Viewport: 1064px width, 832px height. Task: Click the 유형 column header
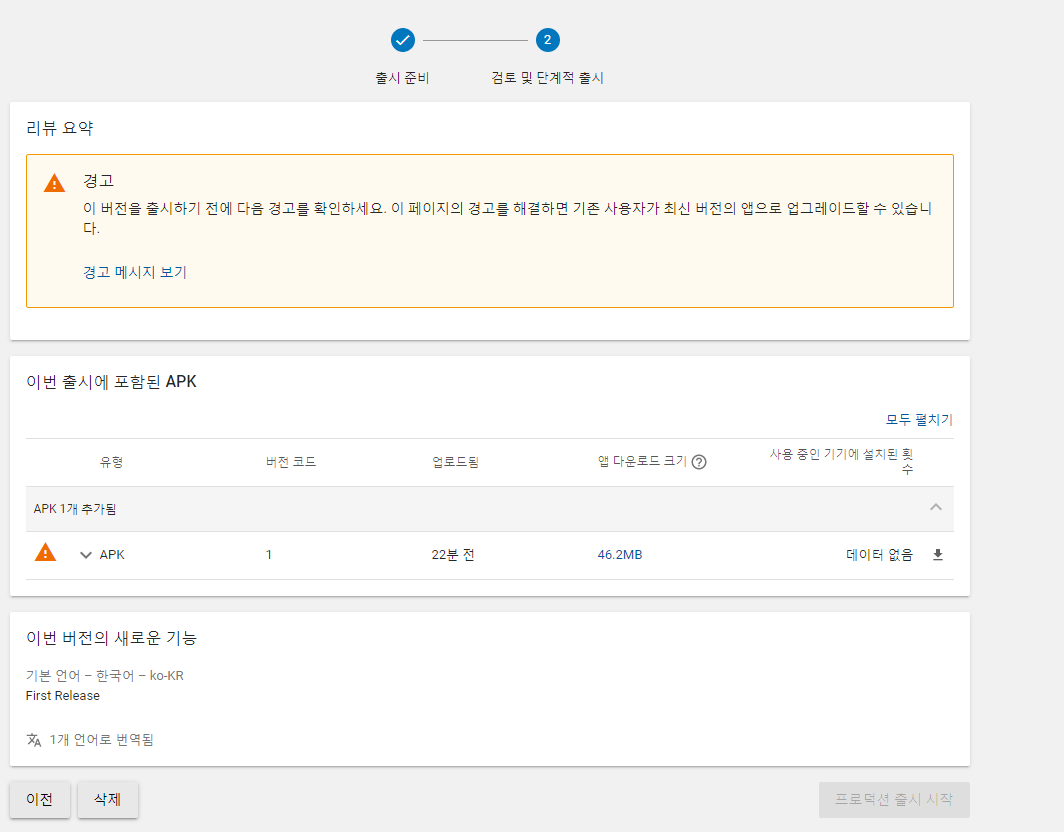coord(111,462)
